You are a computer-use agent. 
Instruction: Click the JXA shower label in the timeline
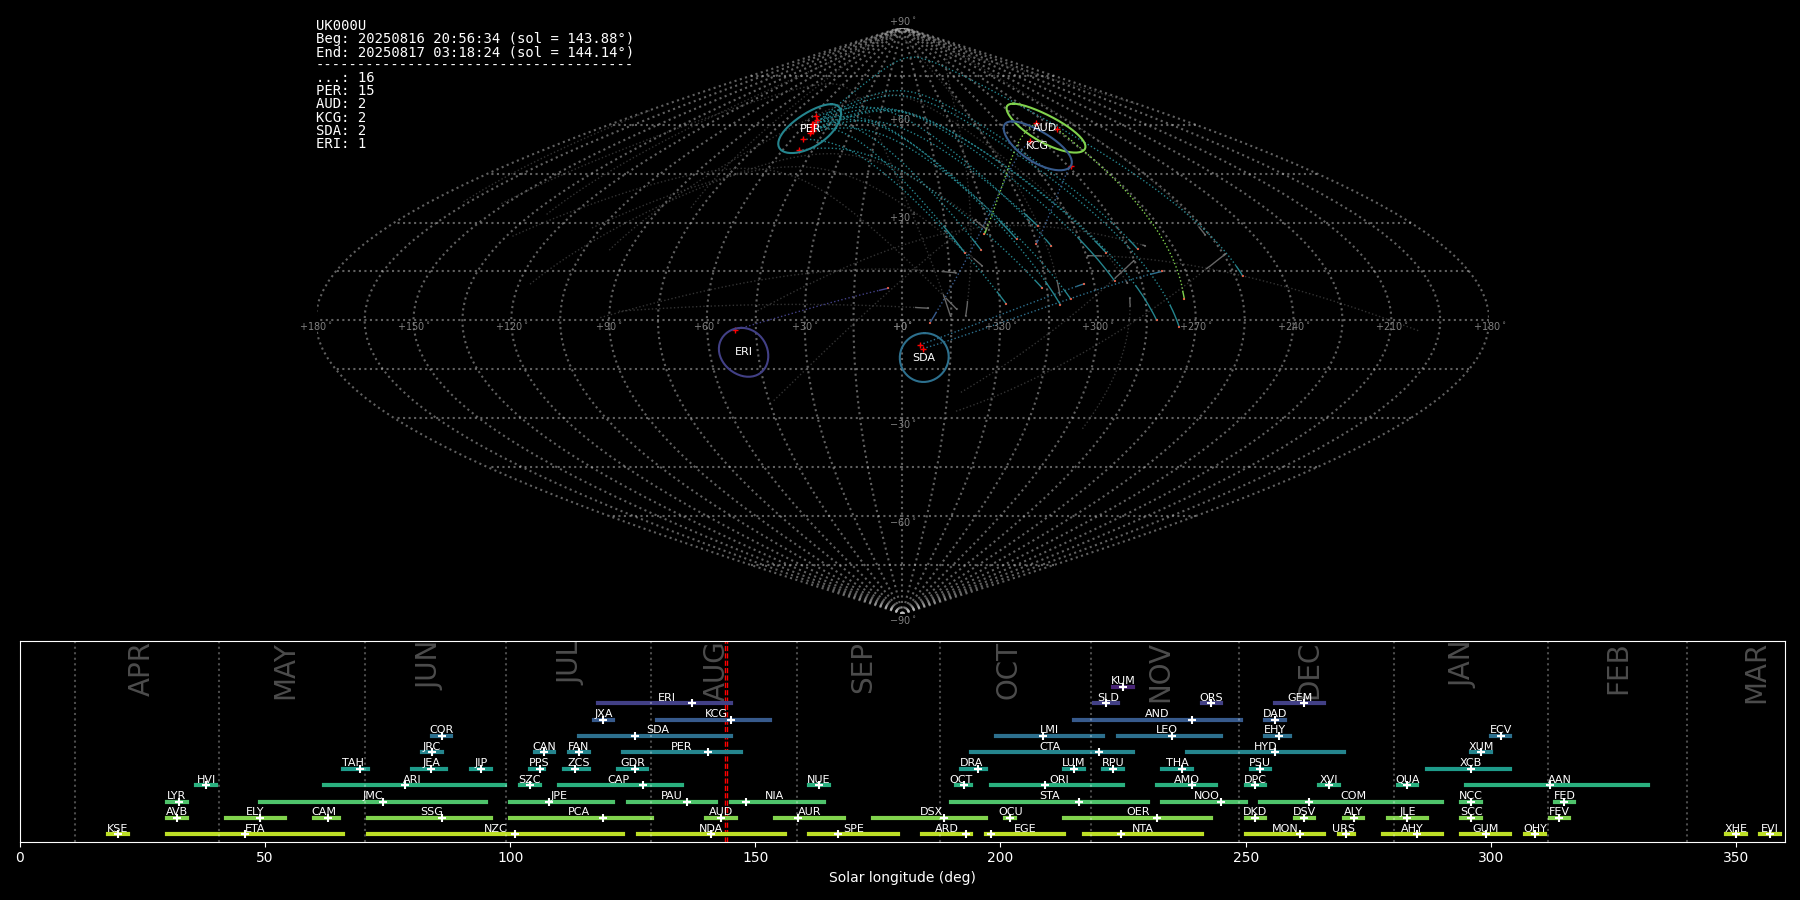pos(603,714)
